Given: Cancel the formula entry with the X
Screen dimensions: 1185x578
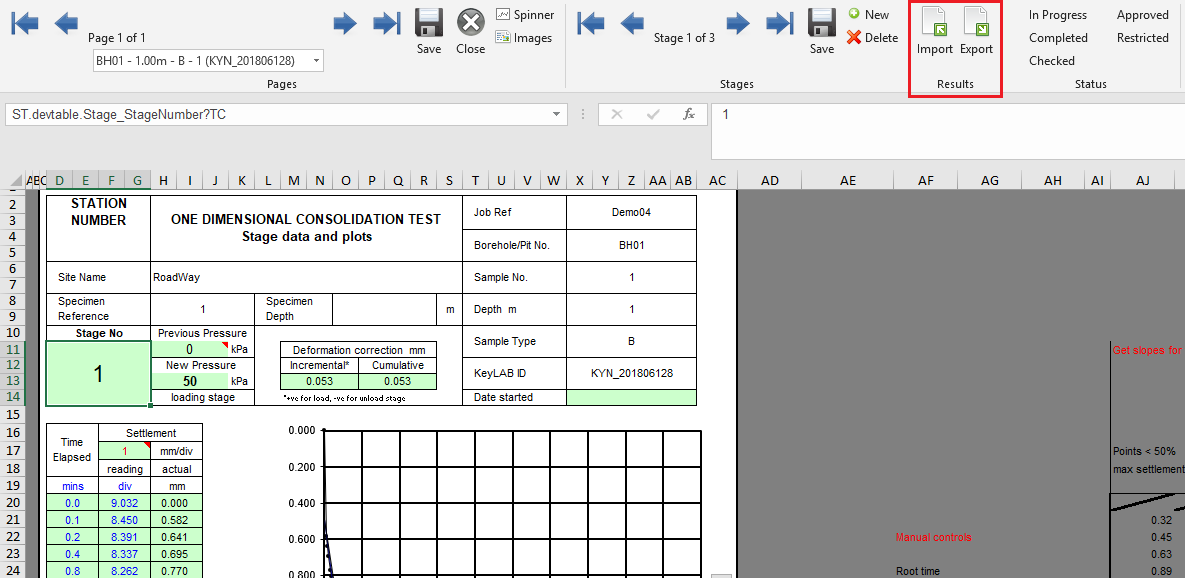Looking at the screenshot, I should pos(616,114).
